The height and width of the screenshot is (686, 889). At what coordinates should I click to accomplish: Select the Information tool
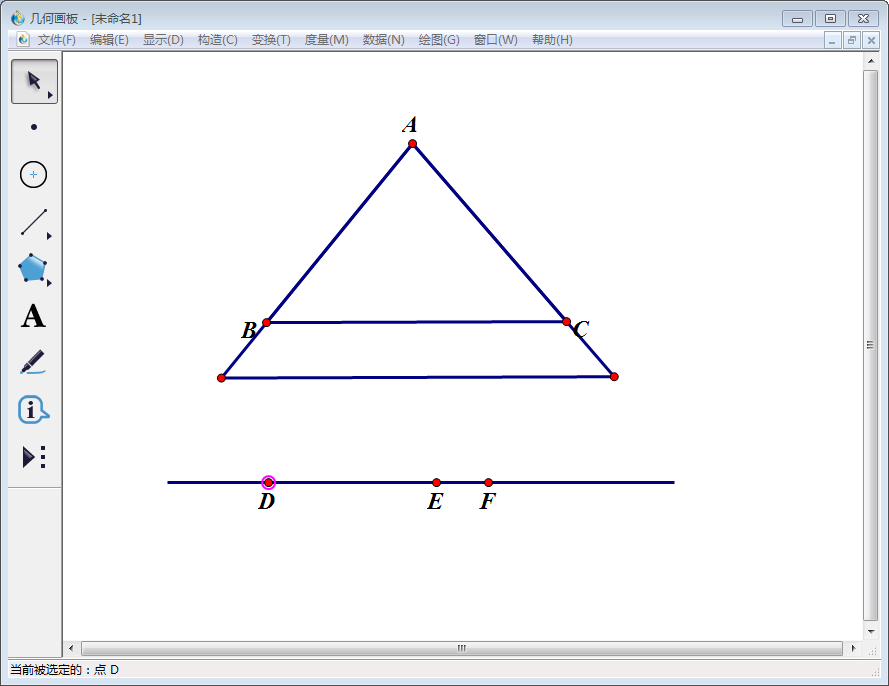tap(33, 409)
